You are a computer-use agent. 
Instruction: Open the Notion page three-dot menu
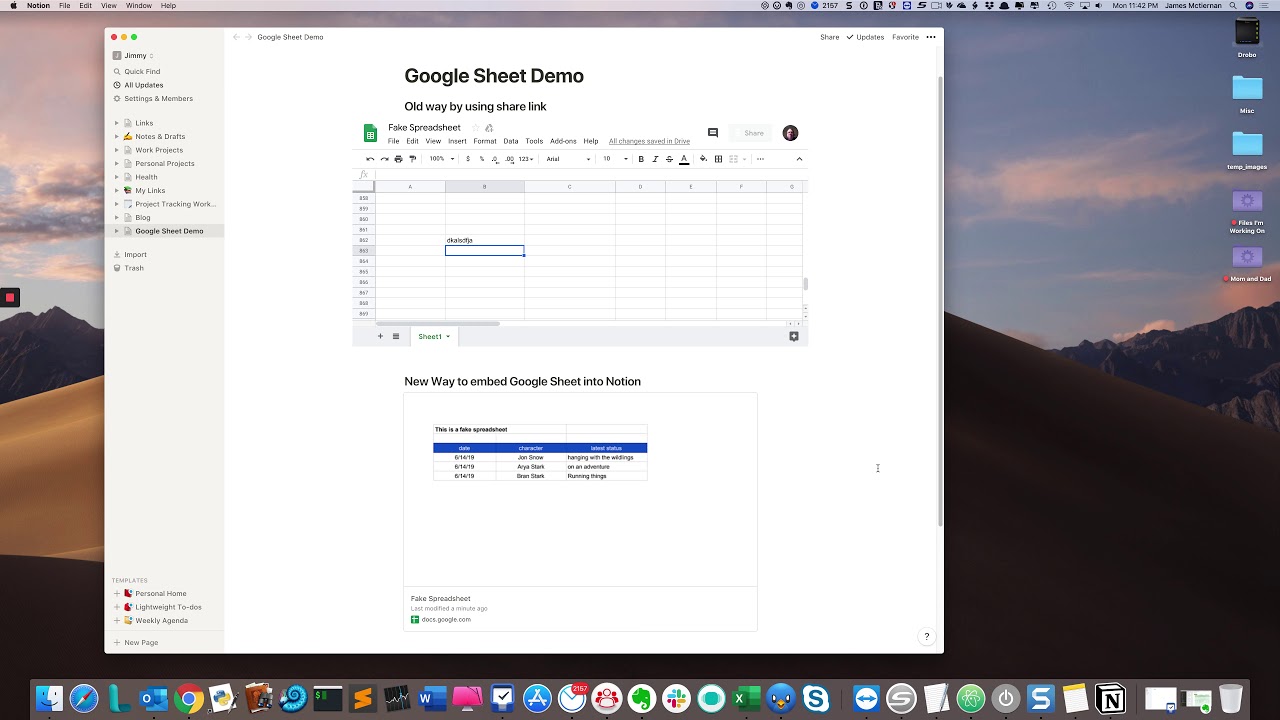coord(931,37)
